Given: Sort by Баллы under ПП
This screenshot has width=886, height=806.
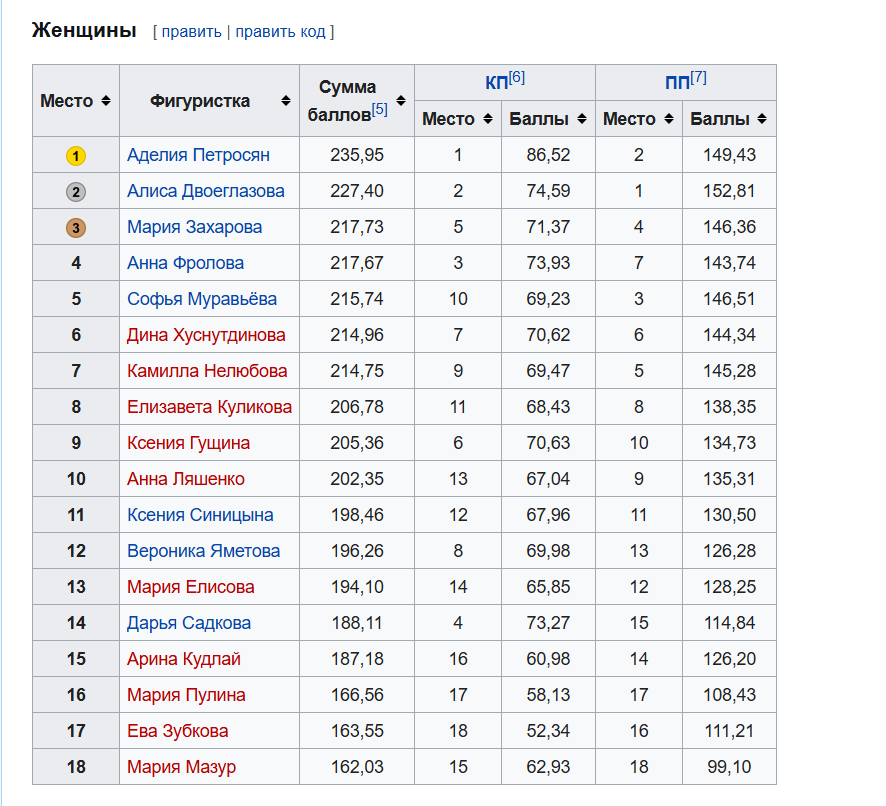Looking at the screenshot, I should pos(762,119).
